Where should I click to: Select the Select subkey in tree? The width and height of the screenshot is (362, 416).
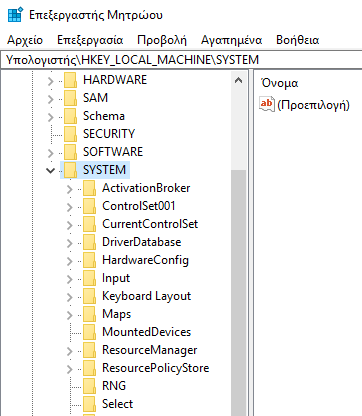pos(117,404)
